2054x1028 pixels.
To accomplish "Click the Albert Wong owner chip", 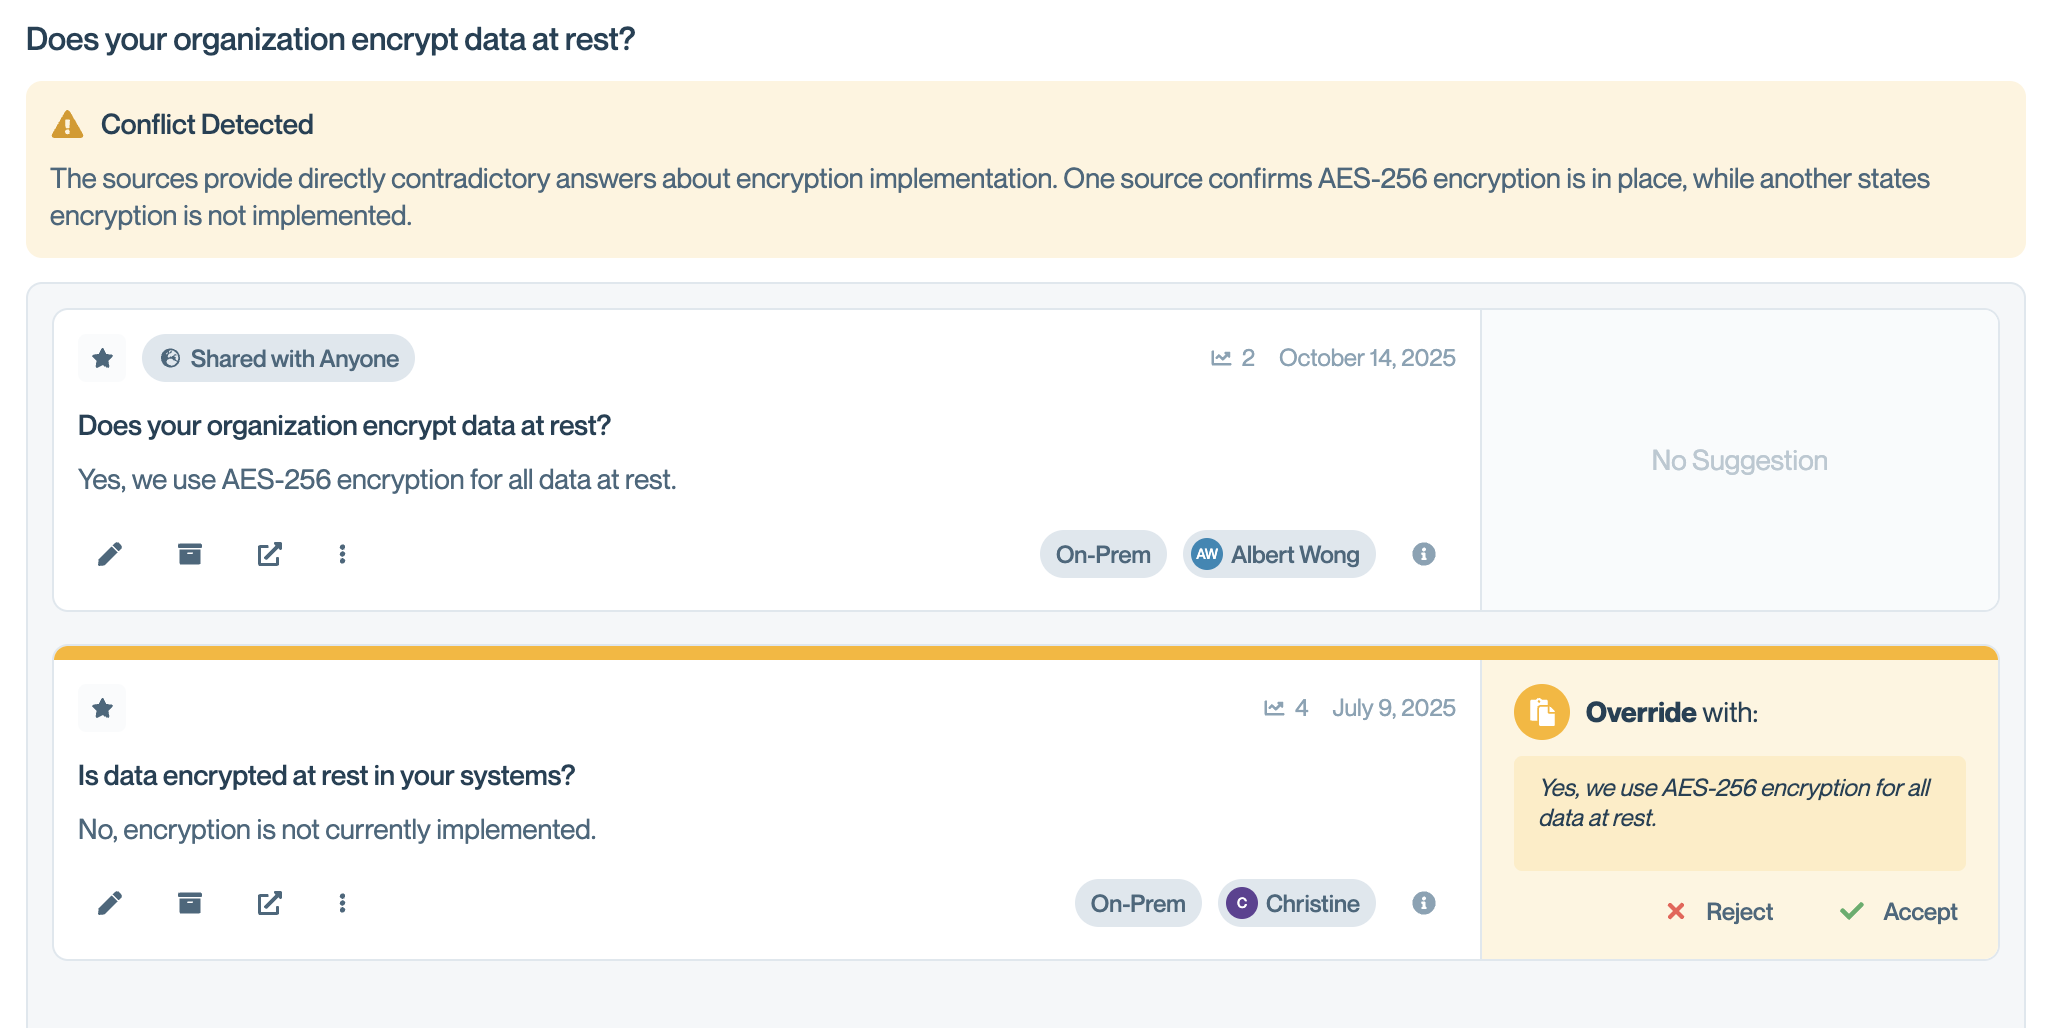I will [1278, 554].
